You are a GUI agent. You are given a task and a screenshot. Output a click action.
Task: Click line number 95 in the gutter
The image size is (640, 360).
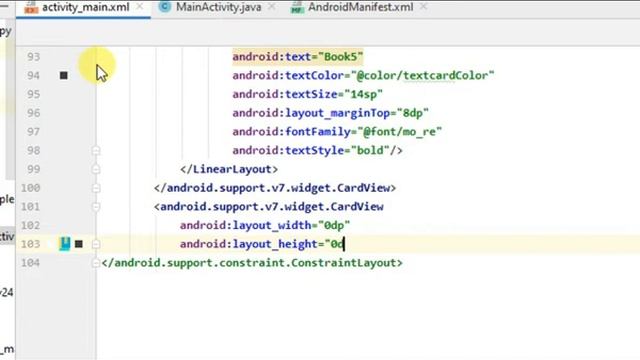33,94
